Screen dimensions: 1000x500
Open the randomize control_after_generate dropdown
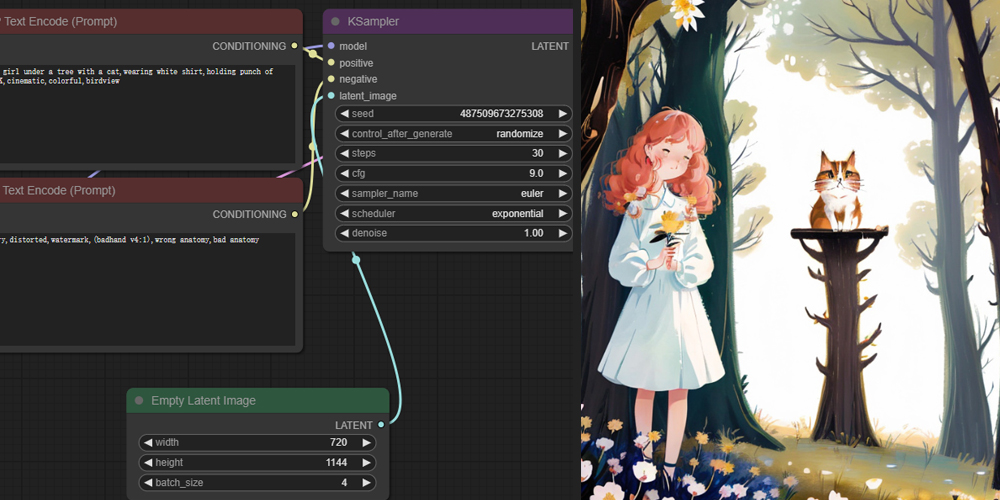(520, 134)
